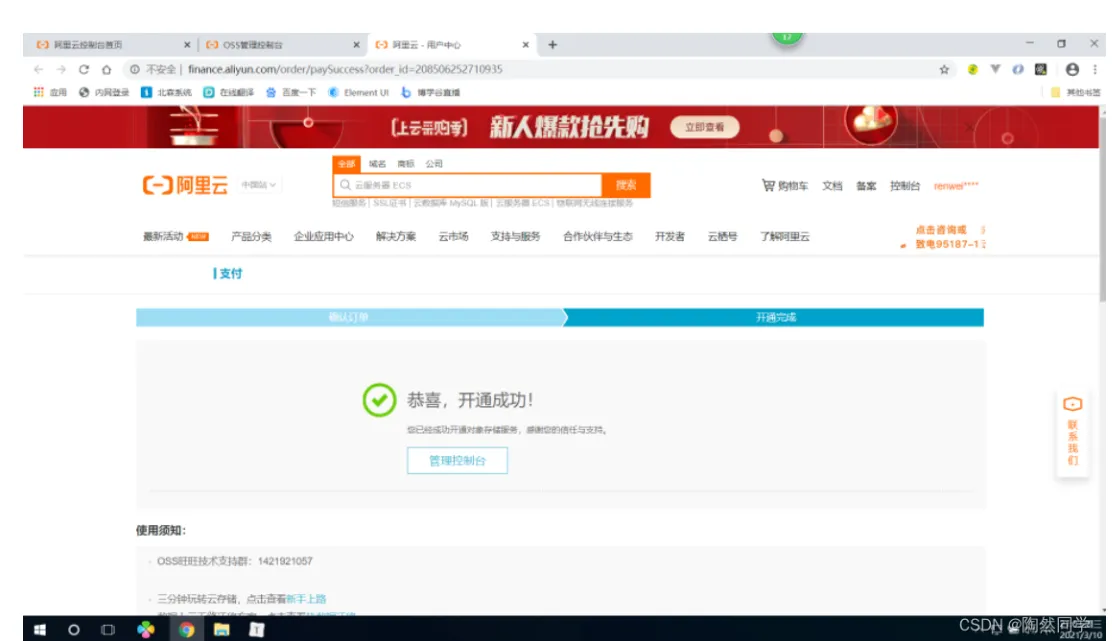Open a new browser tab
This screenshot has width=1112, height=641.
pyautogui.click(x=552, y=45)
